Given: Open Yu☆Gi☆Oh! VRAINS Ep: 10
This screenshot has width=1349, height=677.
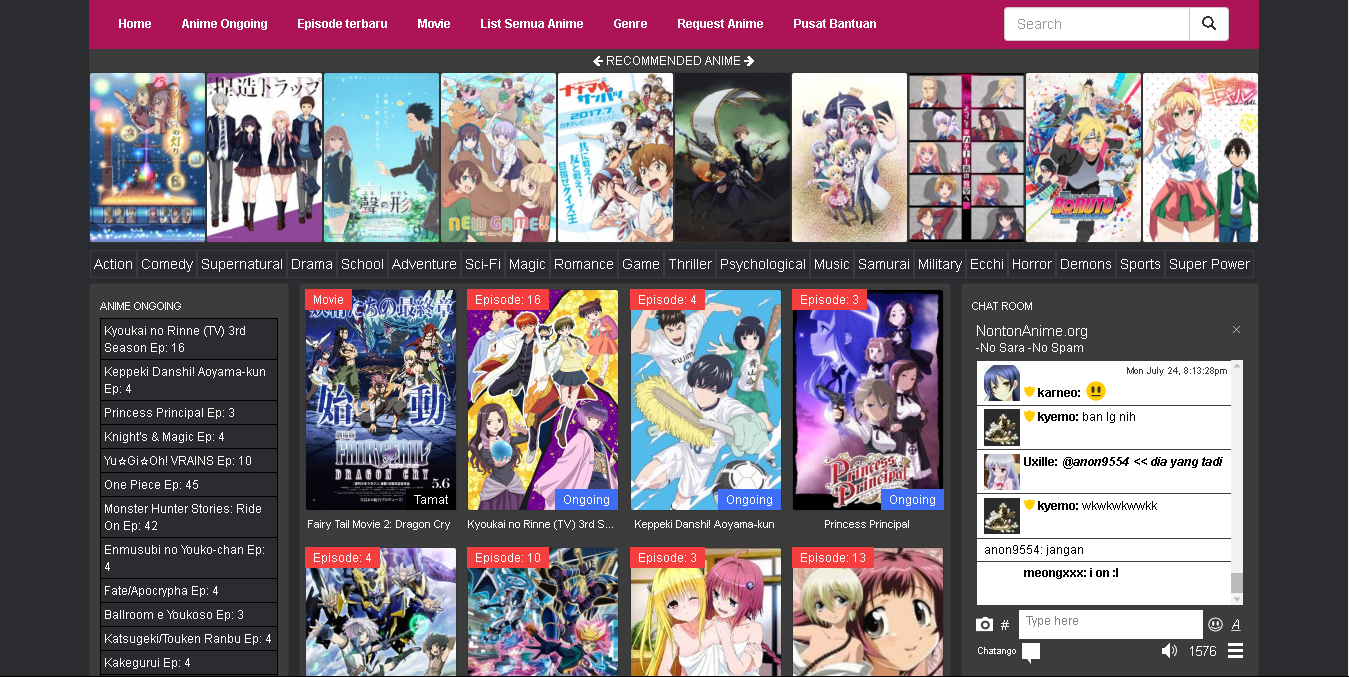Looking at the screenshot, I should [189, 461].
